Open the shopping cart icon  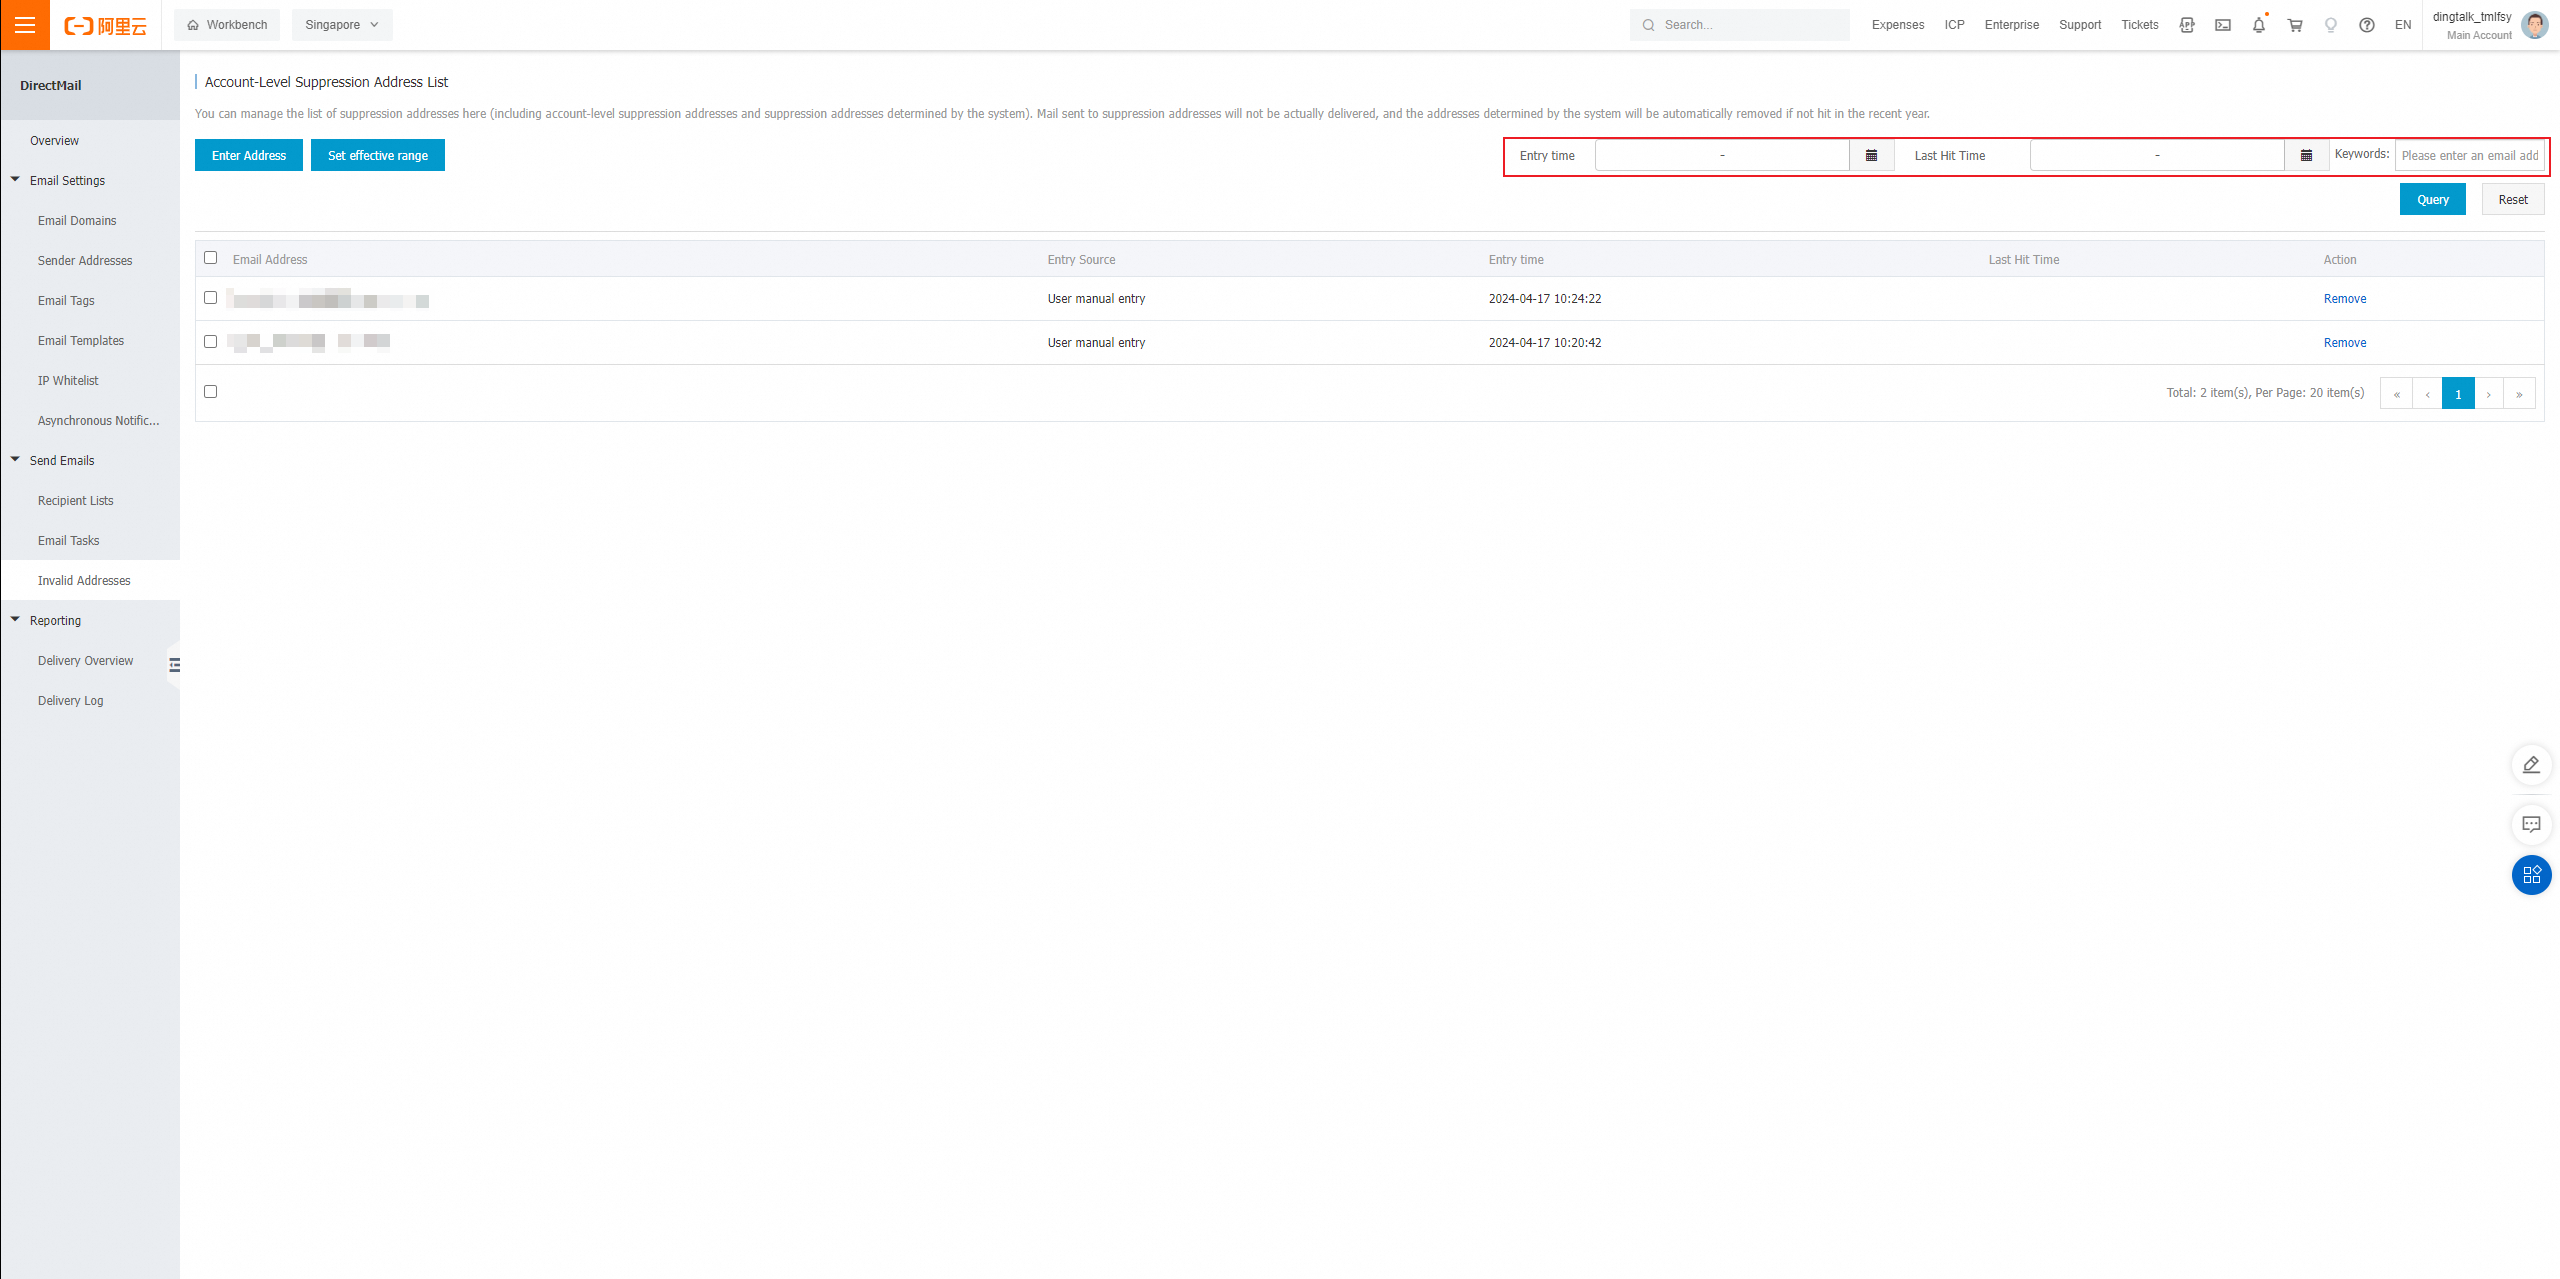point(2295,25)
